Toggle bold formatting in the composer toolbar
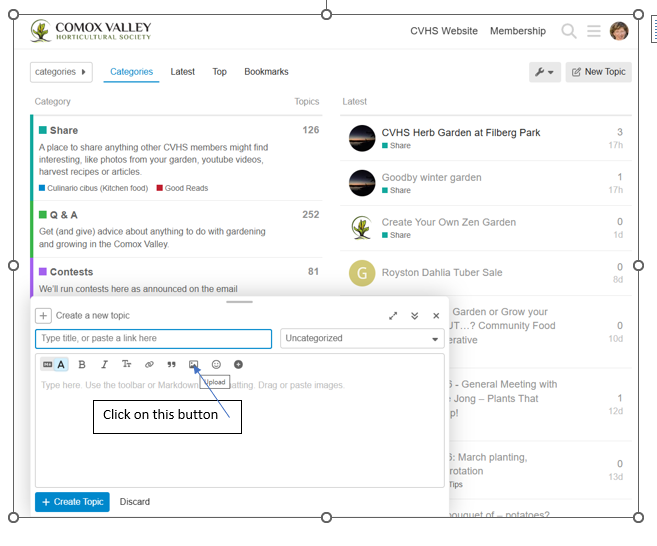The width and height of the screenshot is (657, 546). point(82,365)
